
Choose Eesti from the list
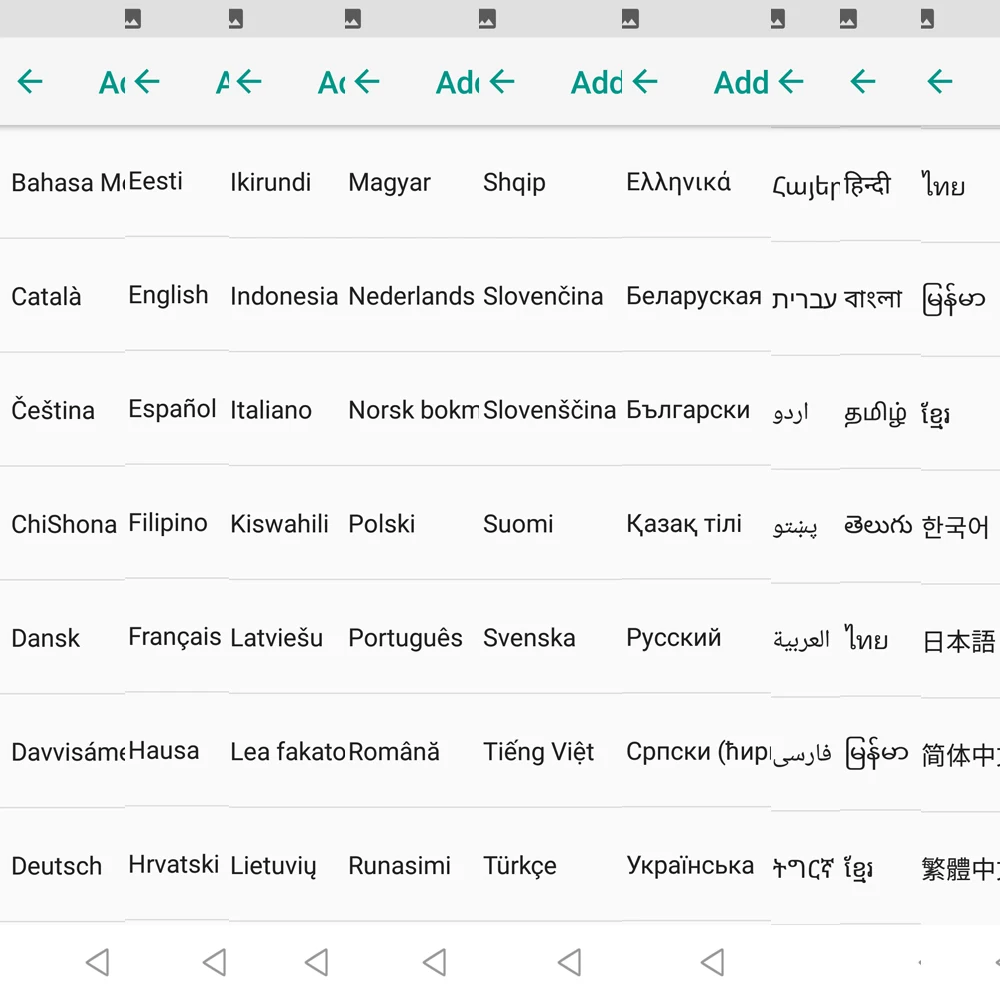156,181
